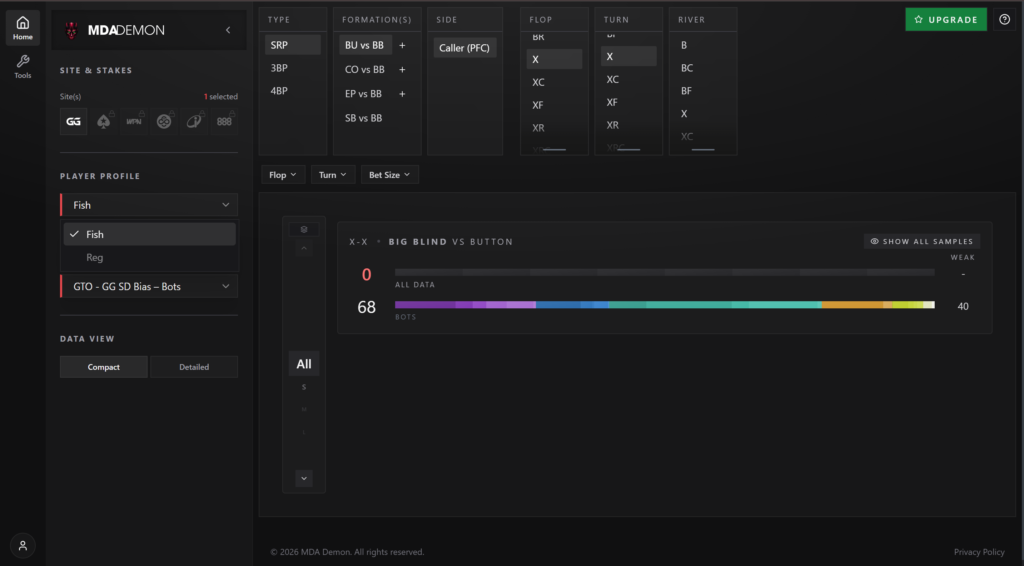
Task: Select EP vs BB formation
Action: tap(363, 94)
